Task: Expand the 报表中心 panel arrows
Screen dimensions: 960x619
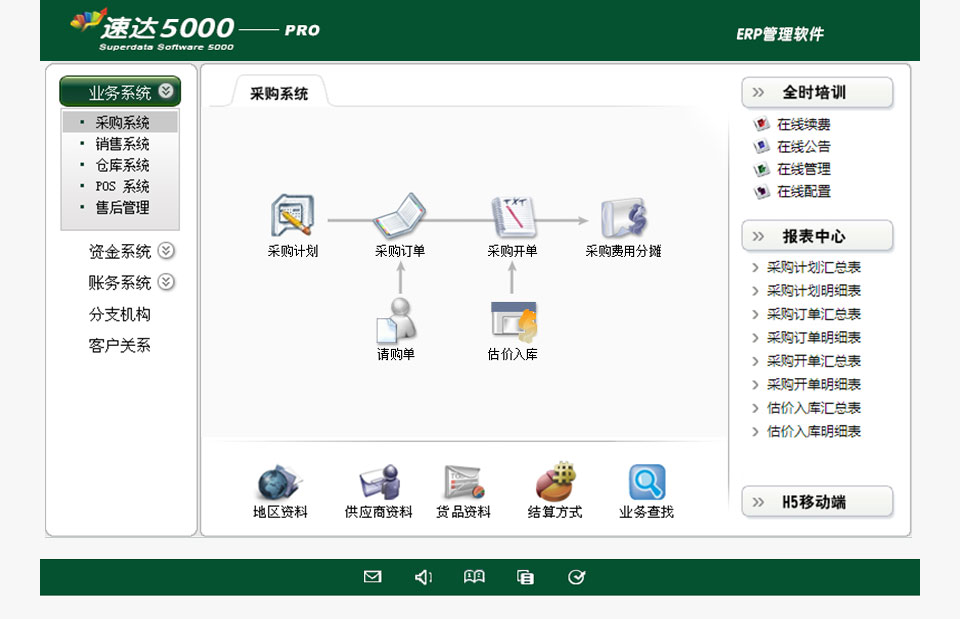Action: tap(758, 236)
